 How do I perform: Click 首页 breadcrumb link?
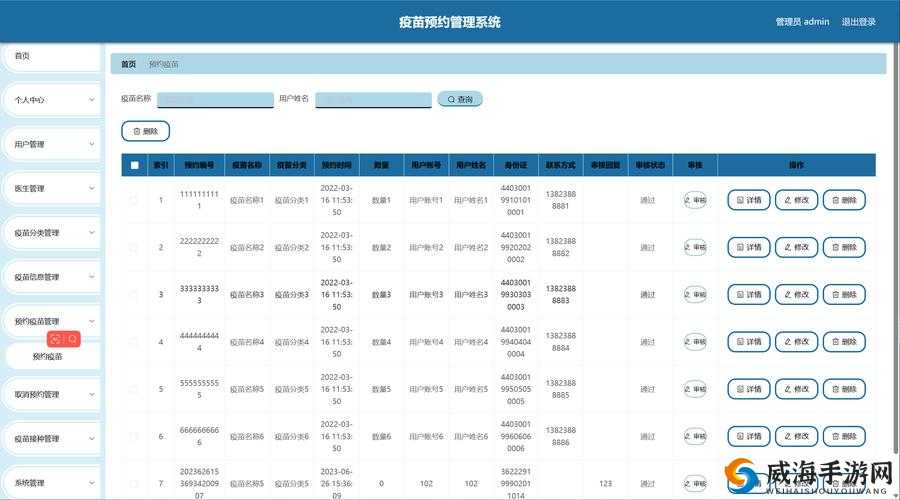click(129, 64)
